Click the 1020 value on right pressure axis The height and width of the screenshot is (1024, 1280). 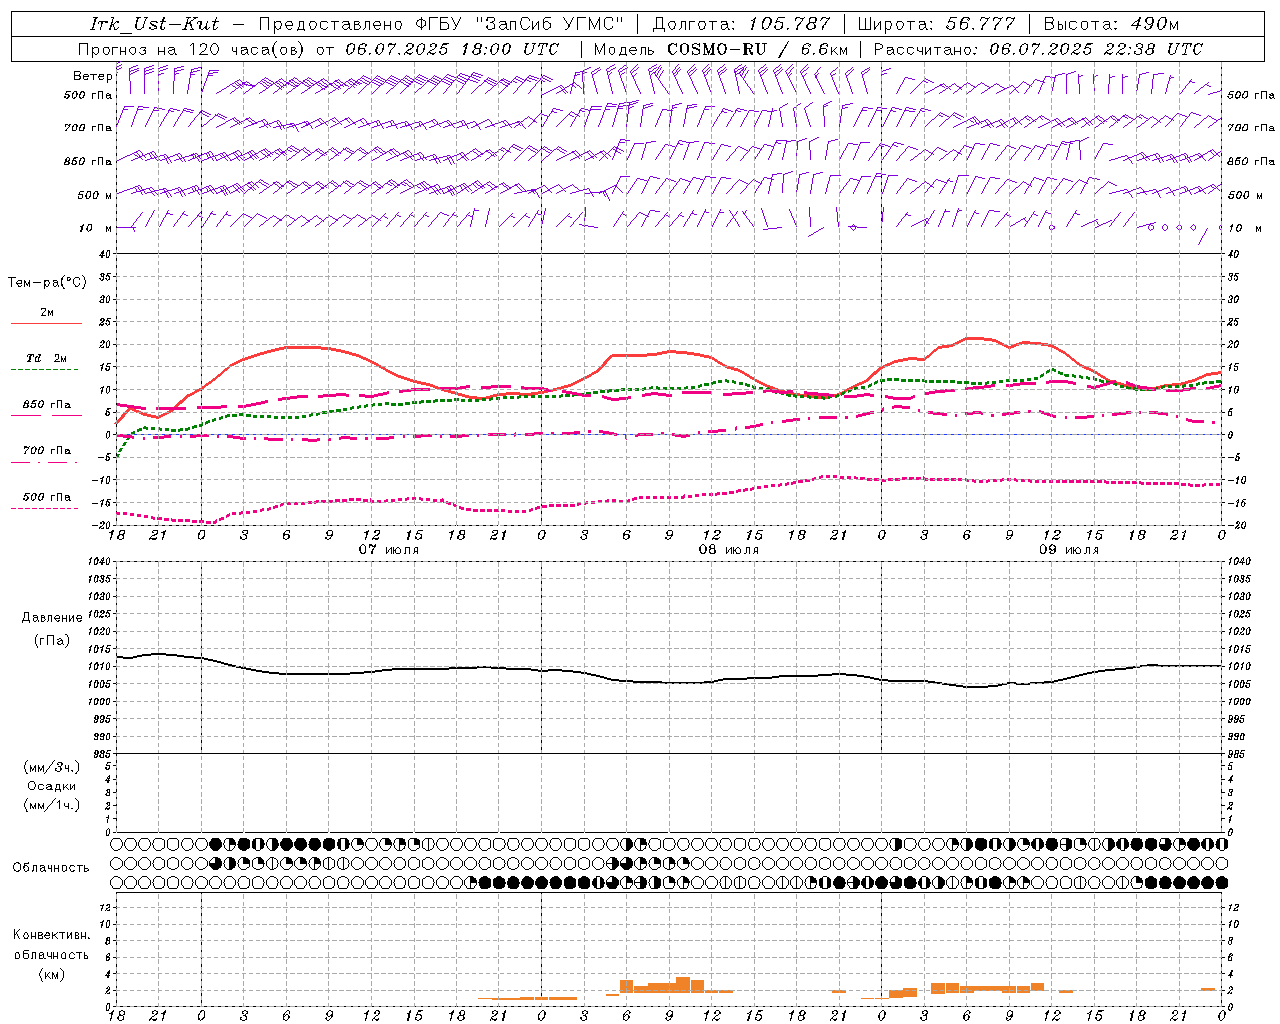tap(1239, 632)
